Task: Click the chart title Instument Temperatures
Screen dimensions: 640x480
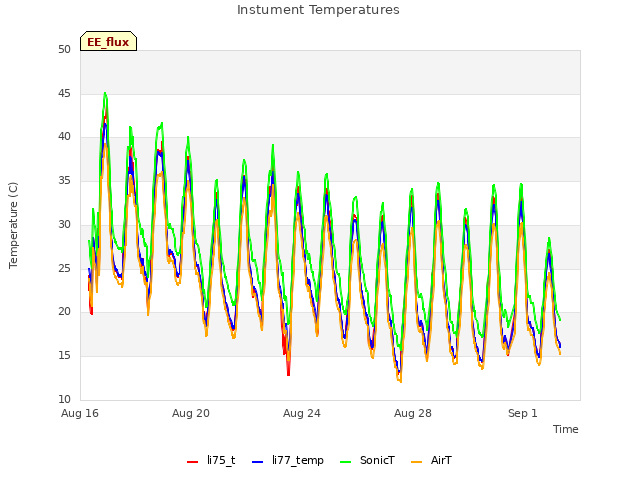Action: 318,9
